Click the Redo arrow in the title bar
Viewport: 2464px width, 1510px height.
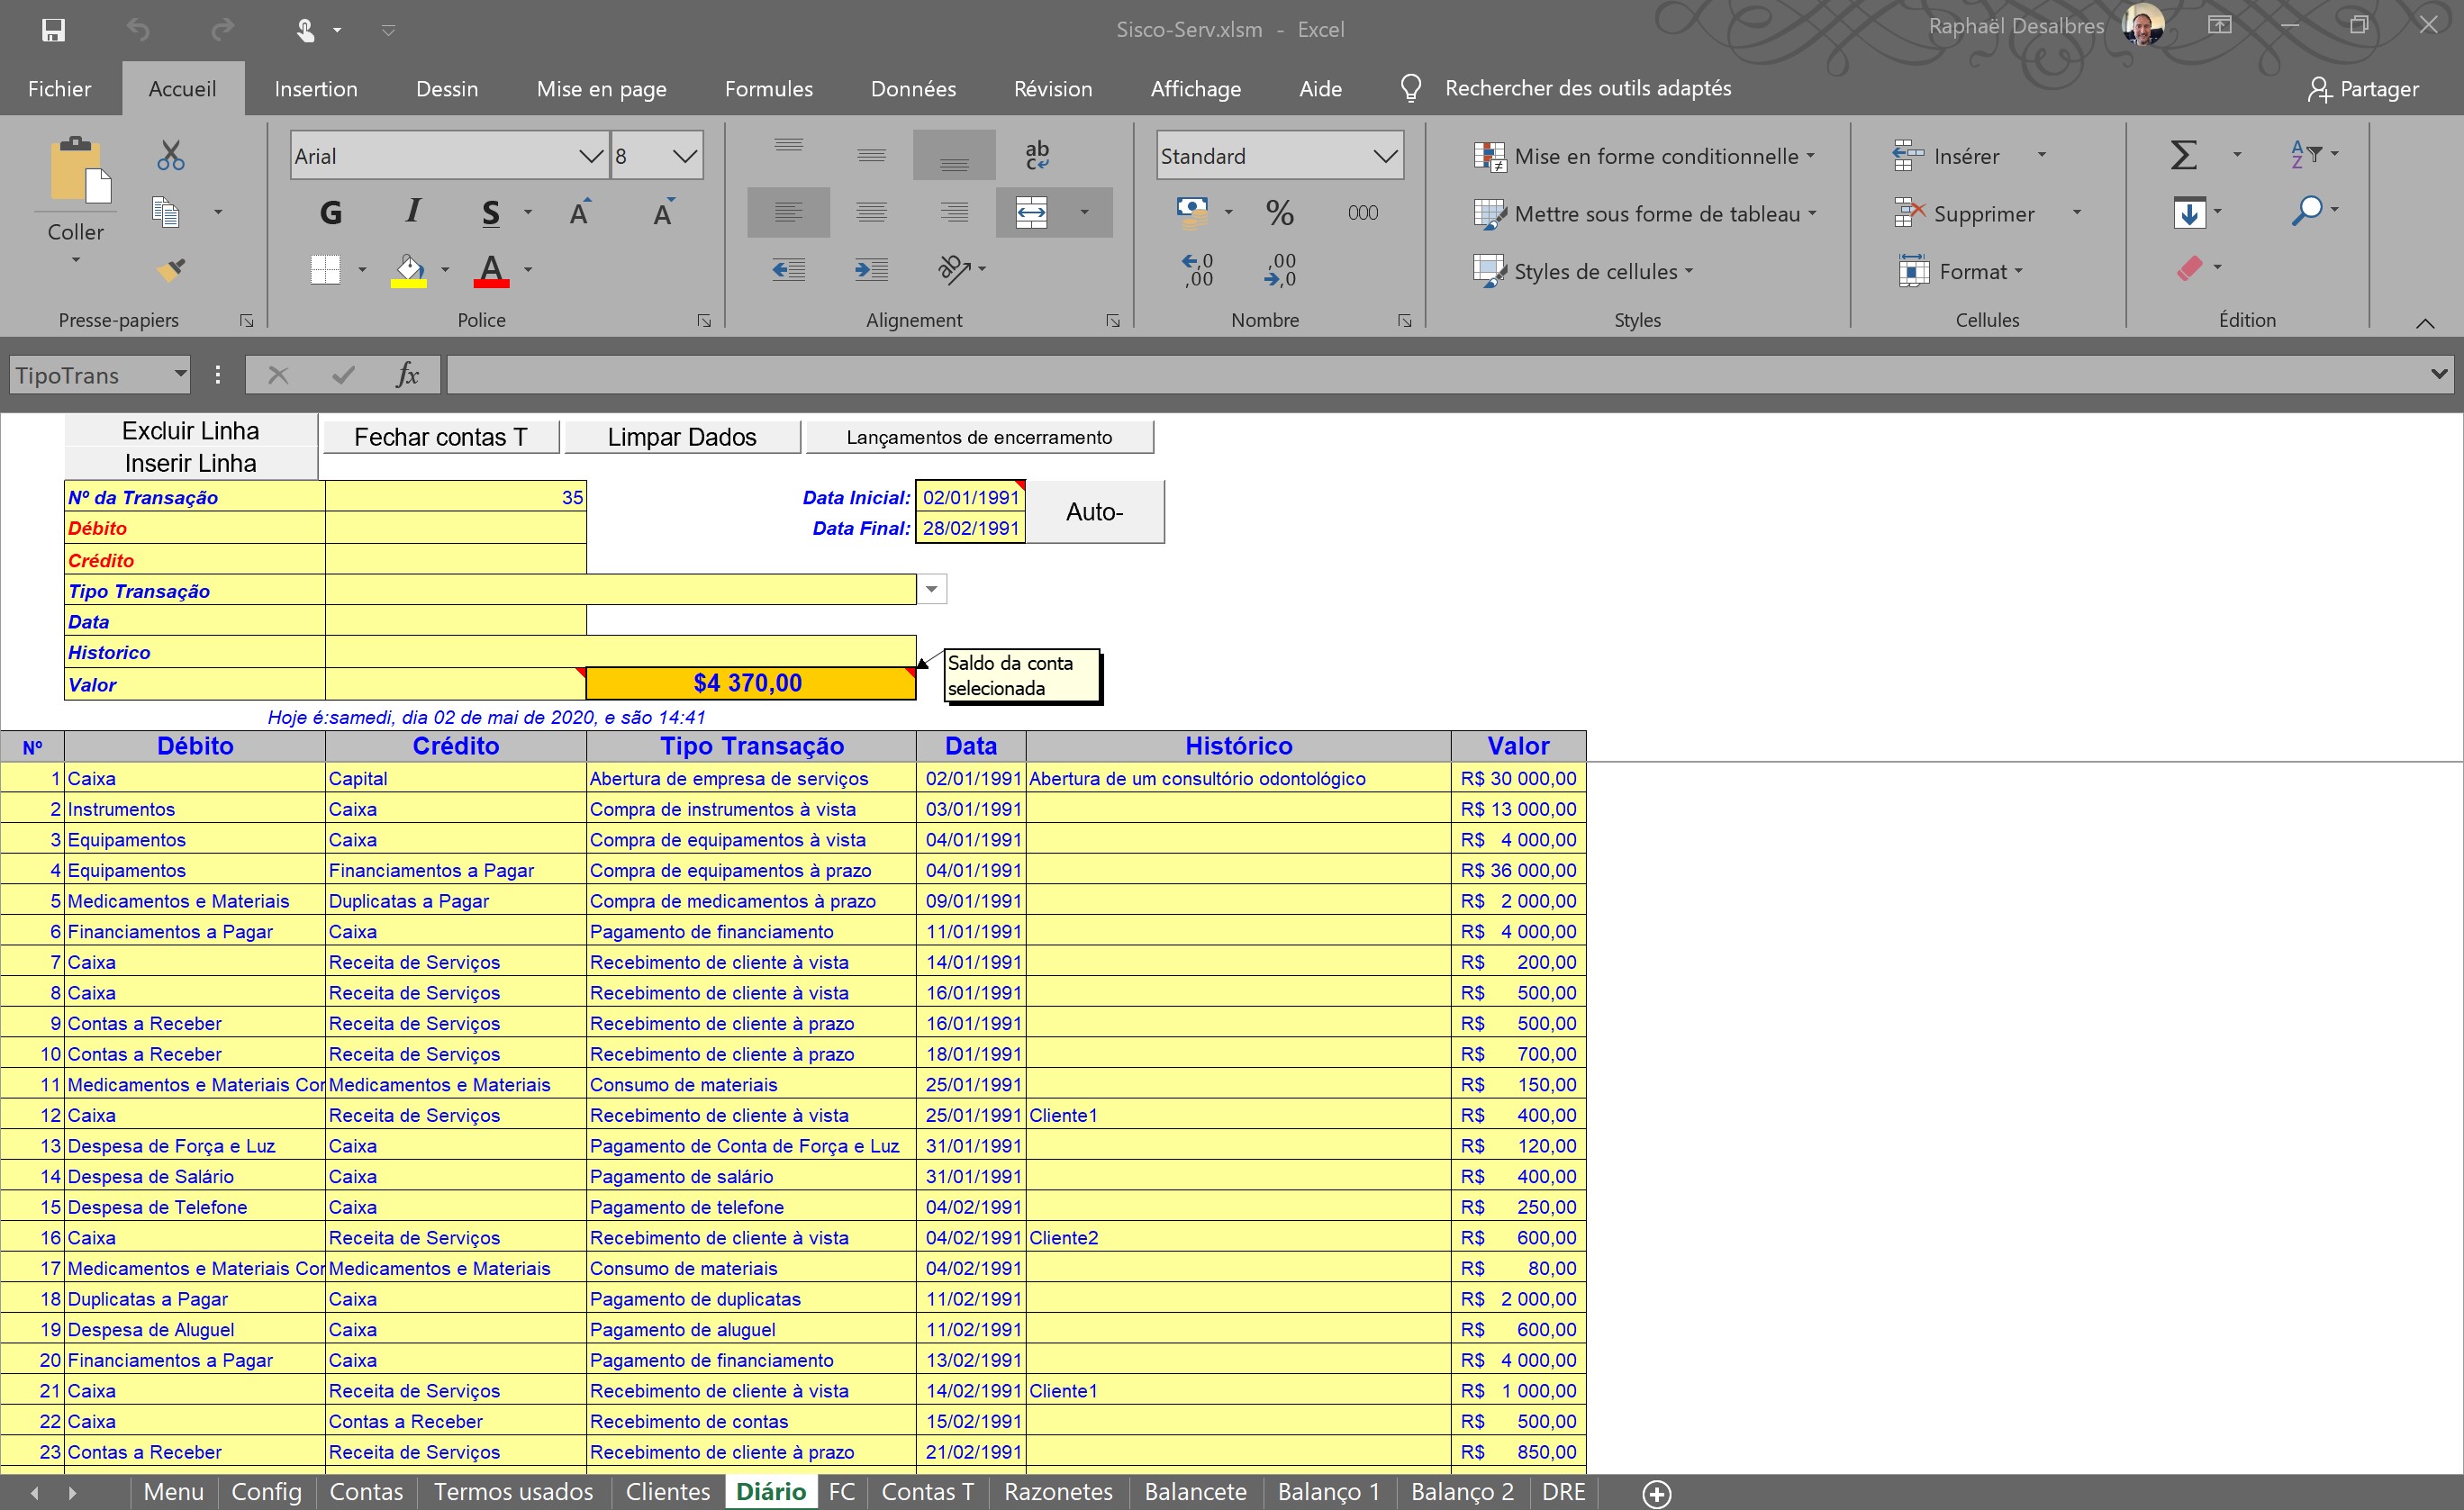click(222, 30)
